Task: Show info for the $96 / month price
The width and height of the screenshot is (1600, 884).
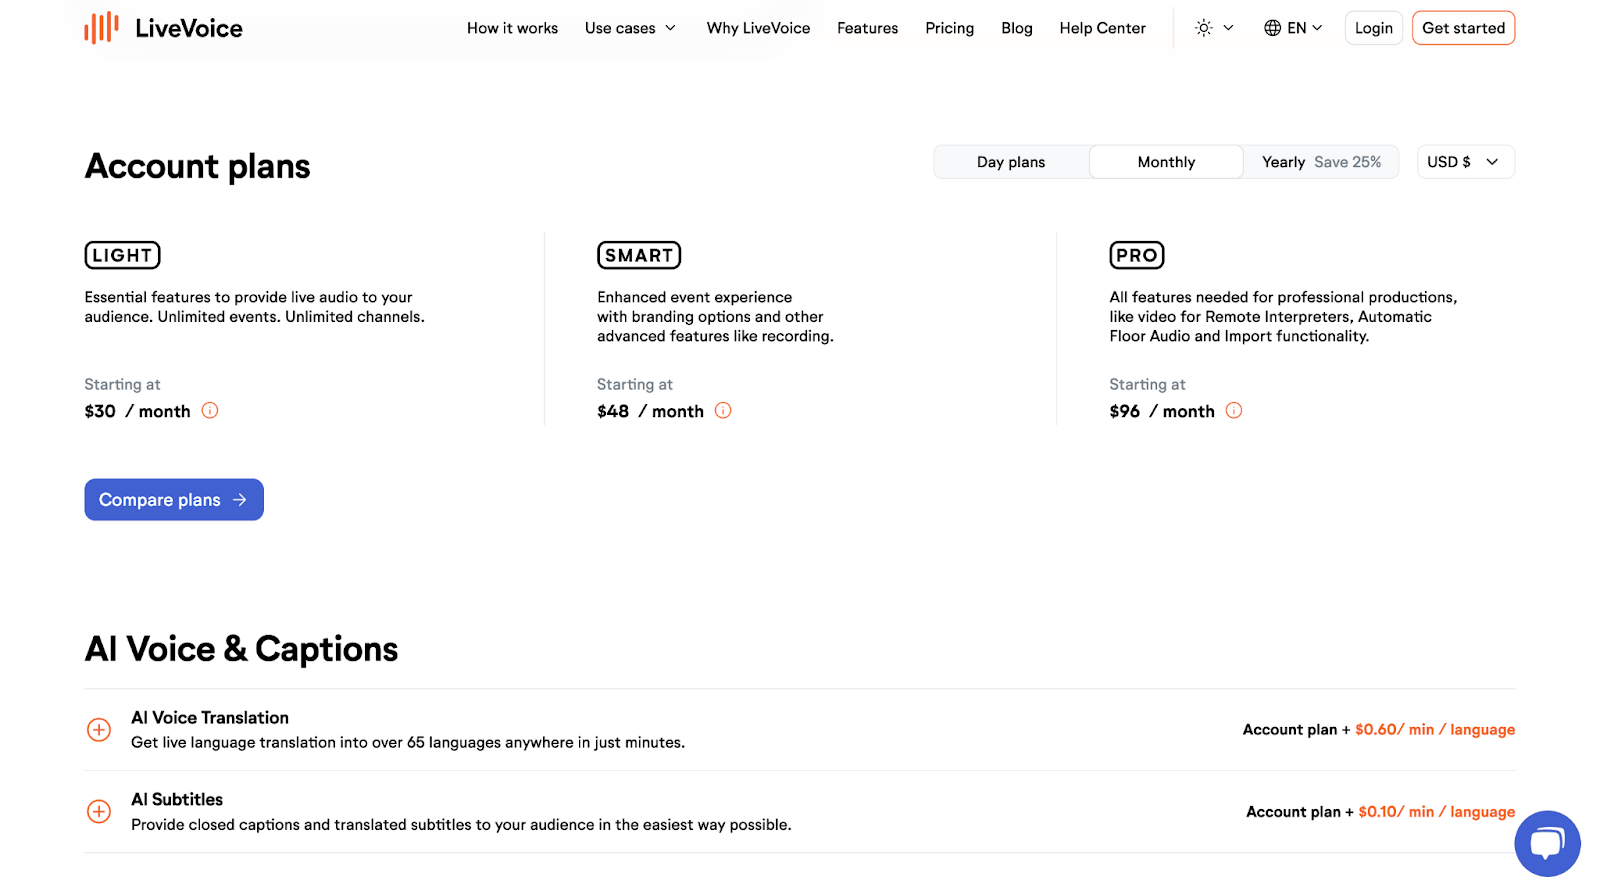Action: [x=1234, y=410]
